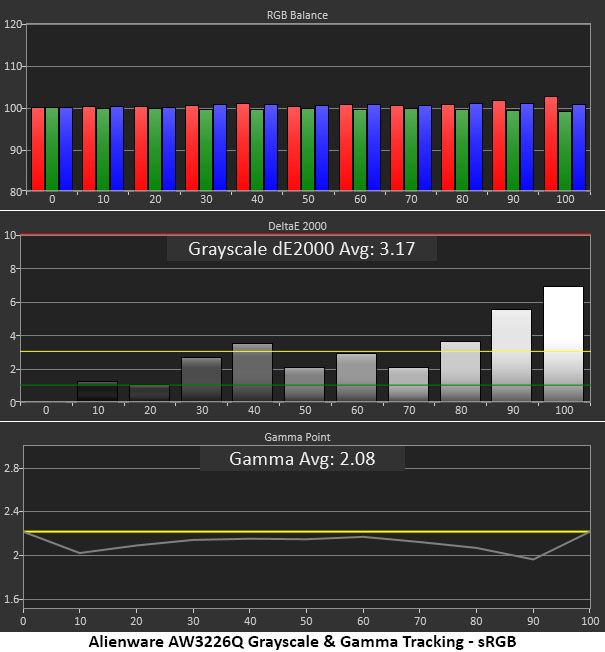The height and width of the screenshot is (652, 605).
Task: Click the blue bar at 0 in RGB Balance
Action: coord(66,149)
